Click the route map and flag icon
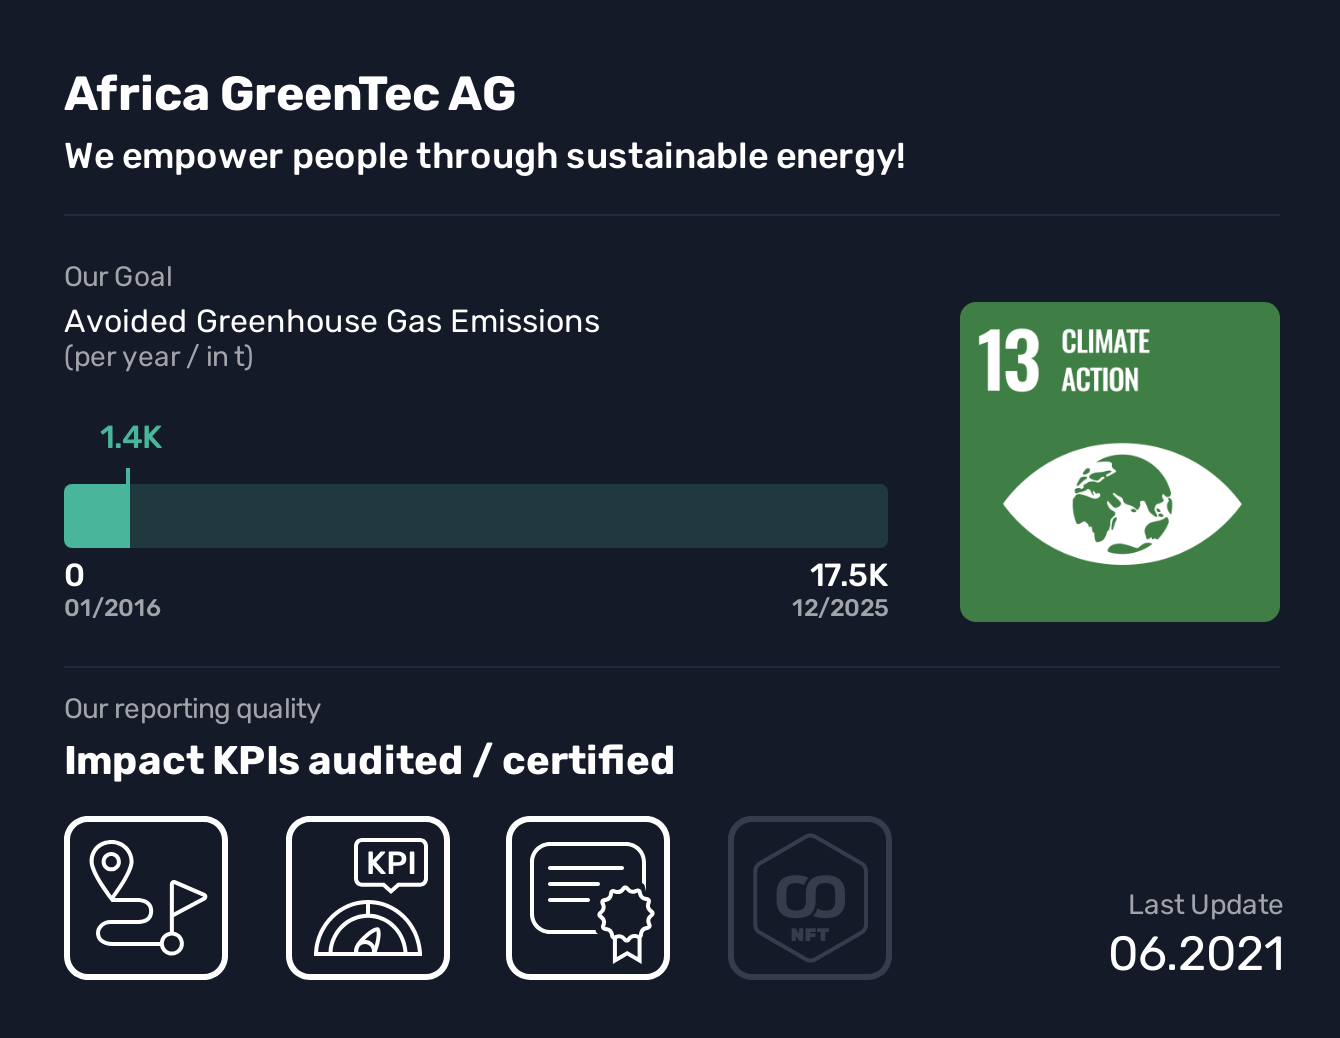This screenshot has height=1038, width=1340. [146, 897]
